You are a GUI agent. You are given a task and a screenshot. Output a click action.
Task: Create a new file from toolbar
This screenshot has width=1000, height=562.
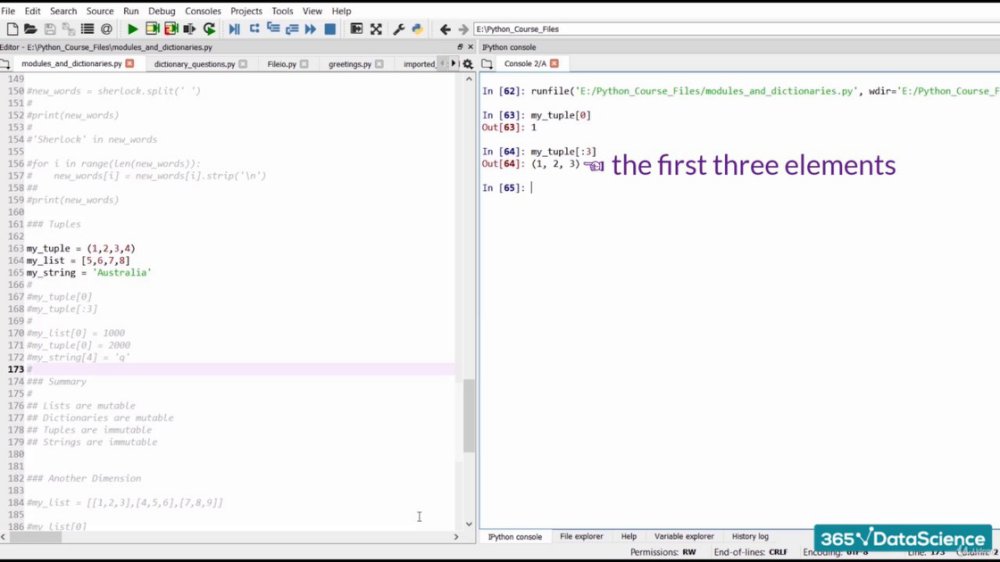click(12, 29)
